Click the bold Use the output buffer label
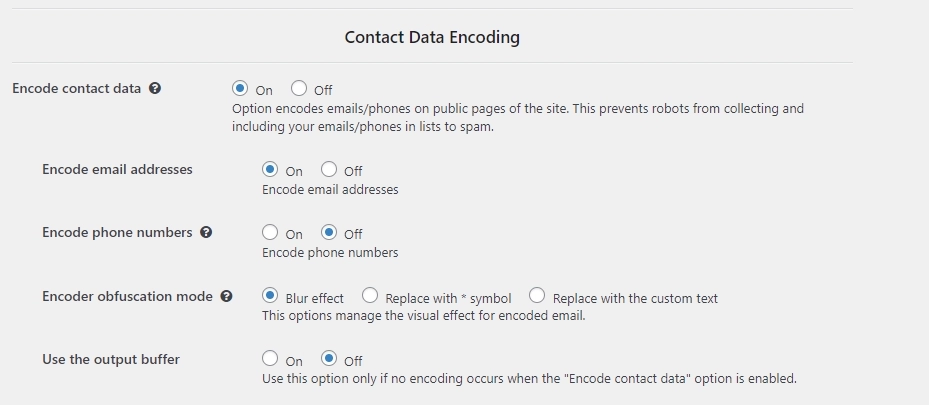Screen dimensions: 929x405 tap(111, 359)
